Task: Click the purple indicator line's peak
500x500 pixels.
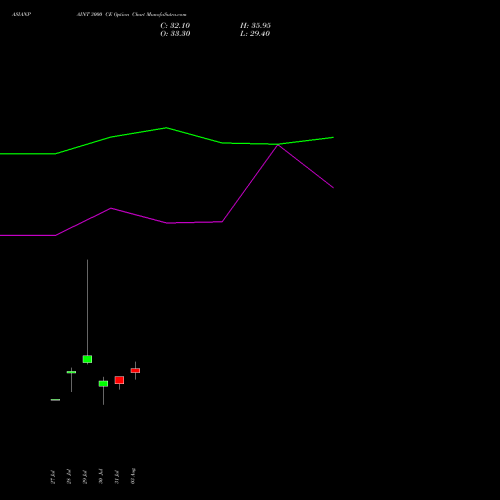Action: point(278,145)
